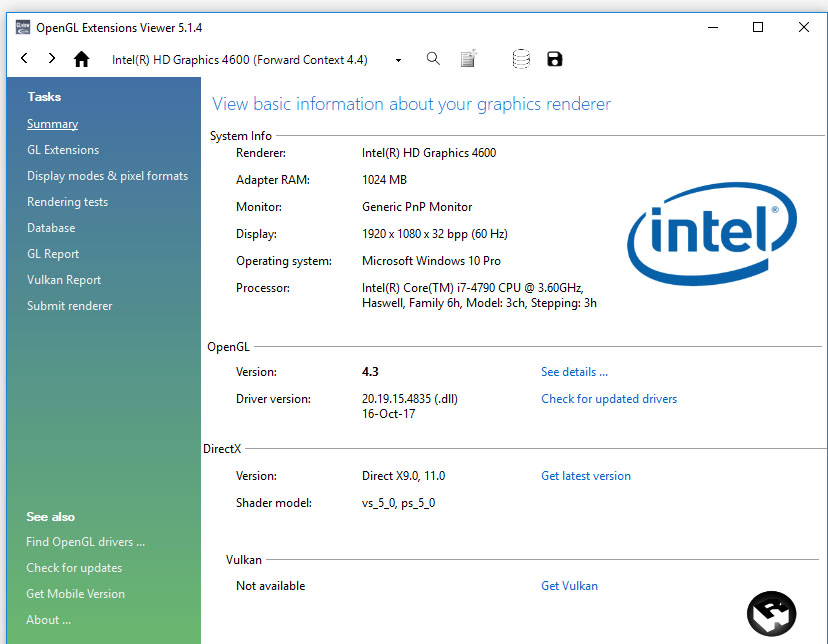Open the Home page icon
Image resolution: width=828 pixels, height=644 pixels.
[x=81, y=59]
